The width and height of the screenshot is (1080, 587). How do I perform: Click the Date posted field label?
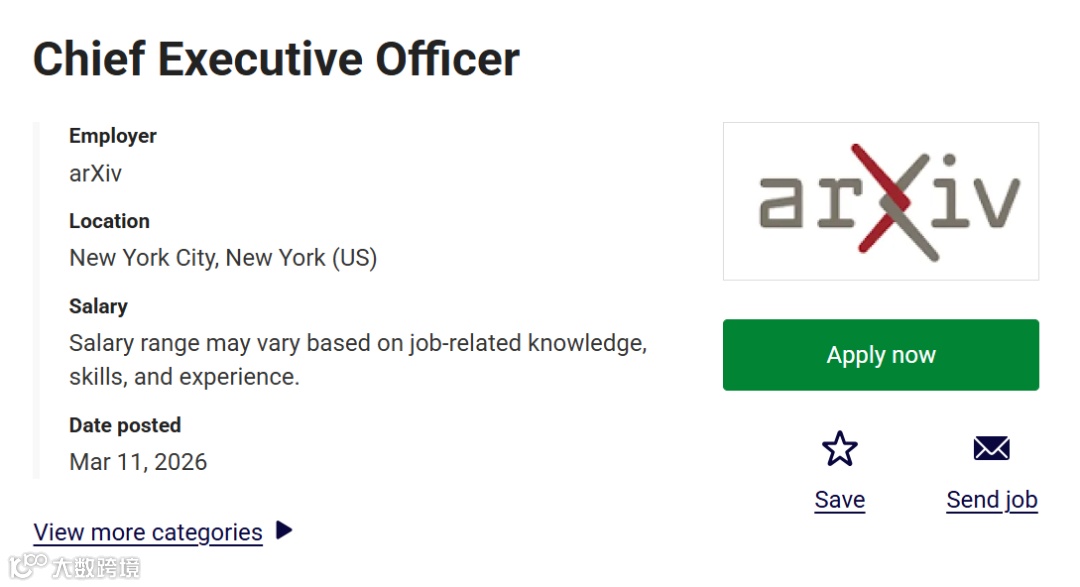(124, 425)
